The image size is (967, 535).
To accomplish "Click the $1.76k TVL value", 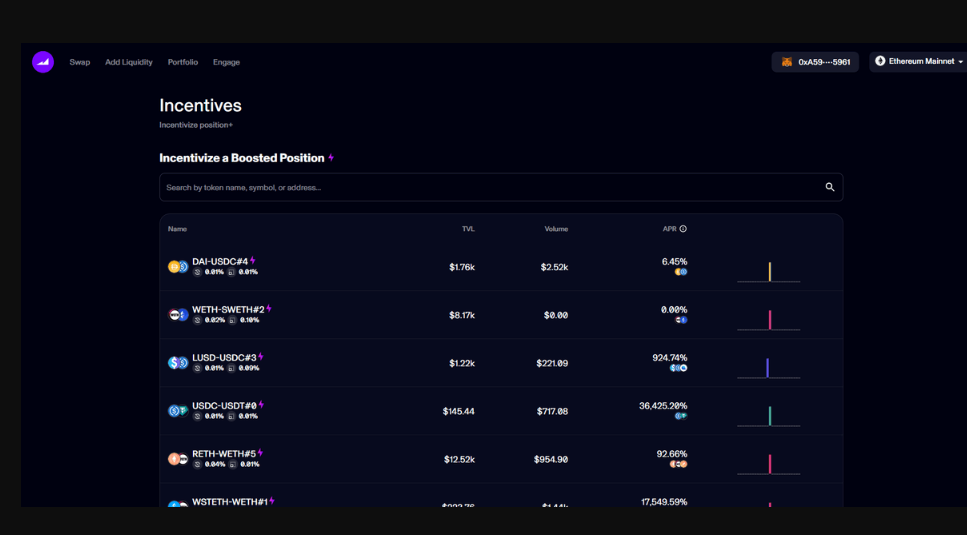I will click(x=462, y=267).
